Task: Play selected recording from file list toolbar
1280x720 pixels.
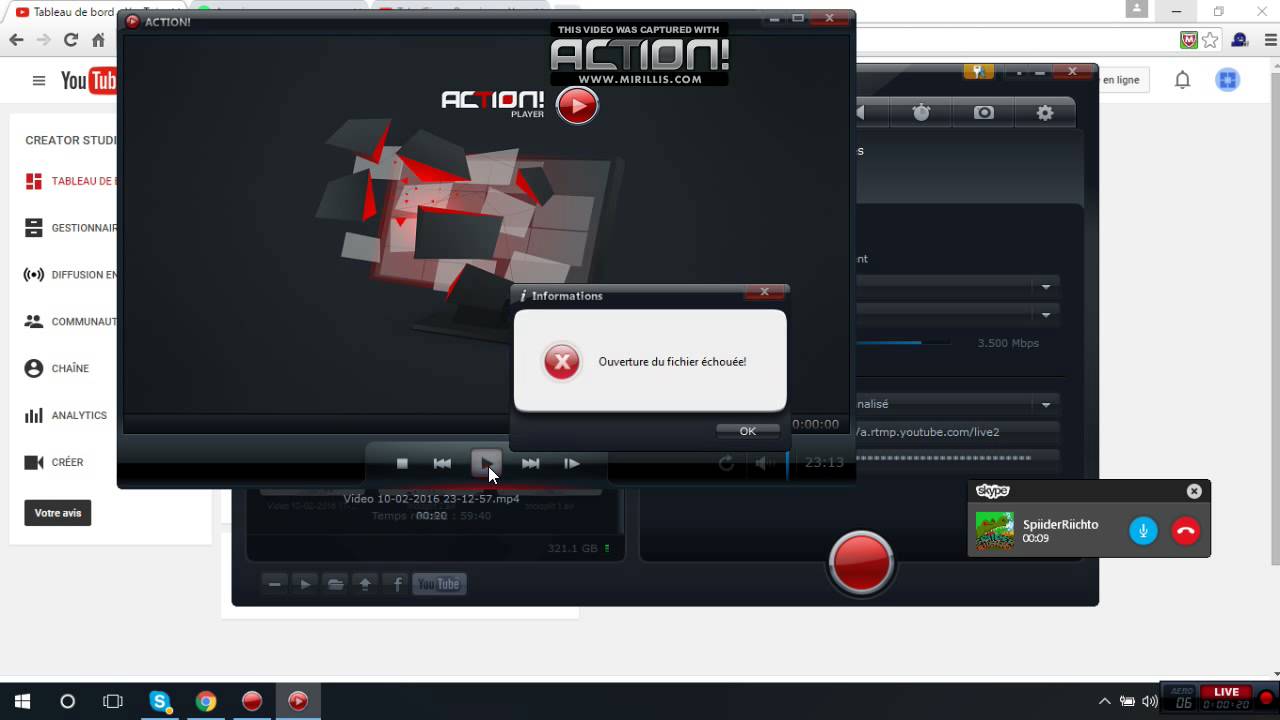Action: 306,584
